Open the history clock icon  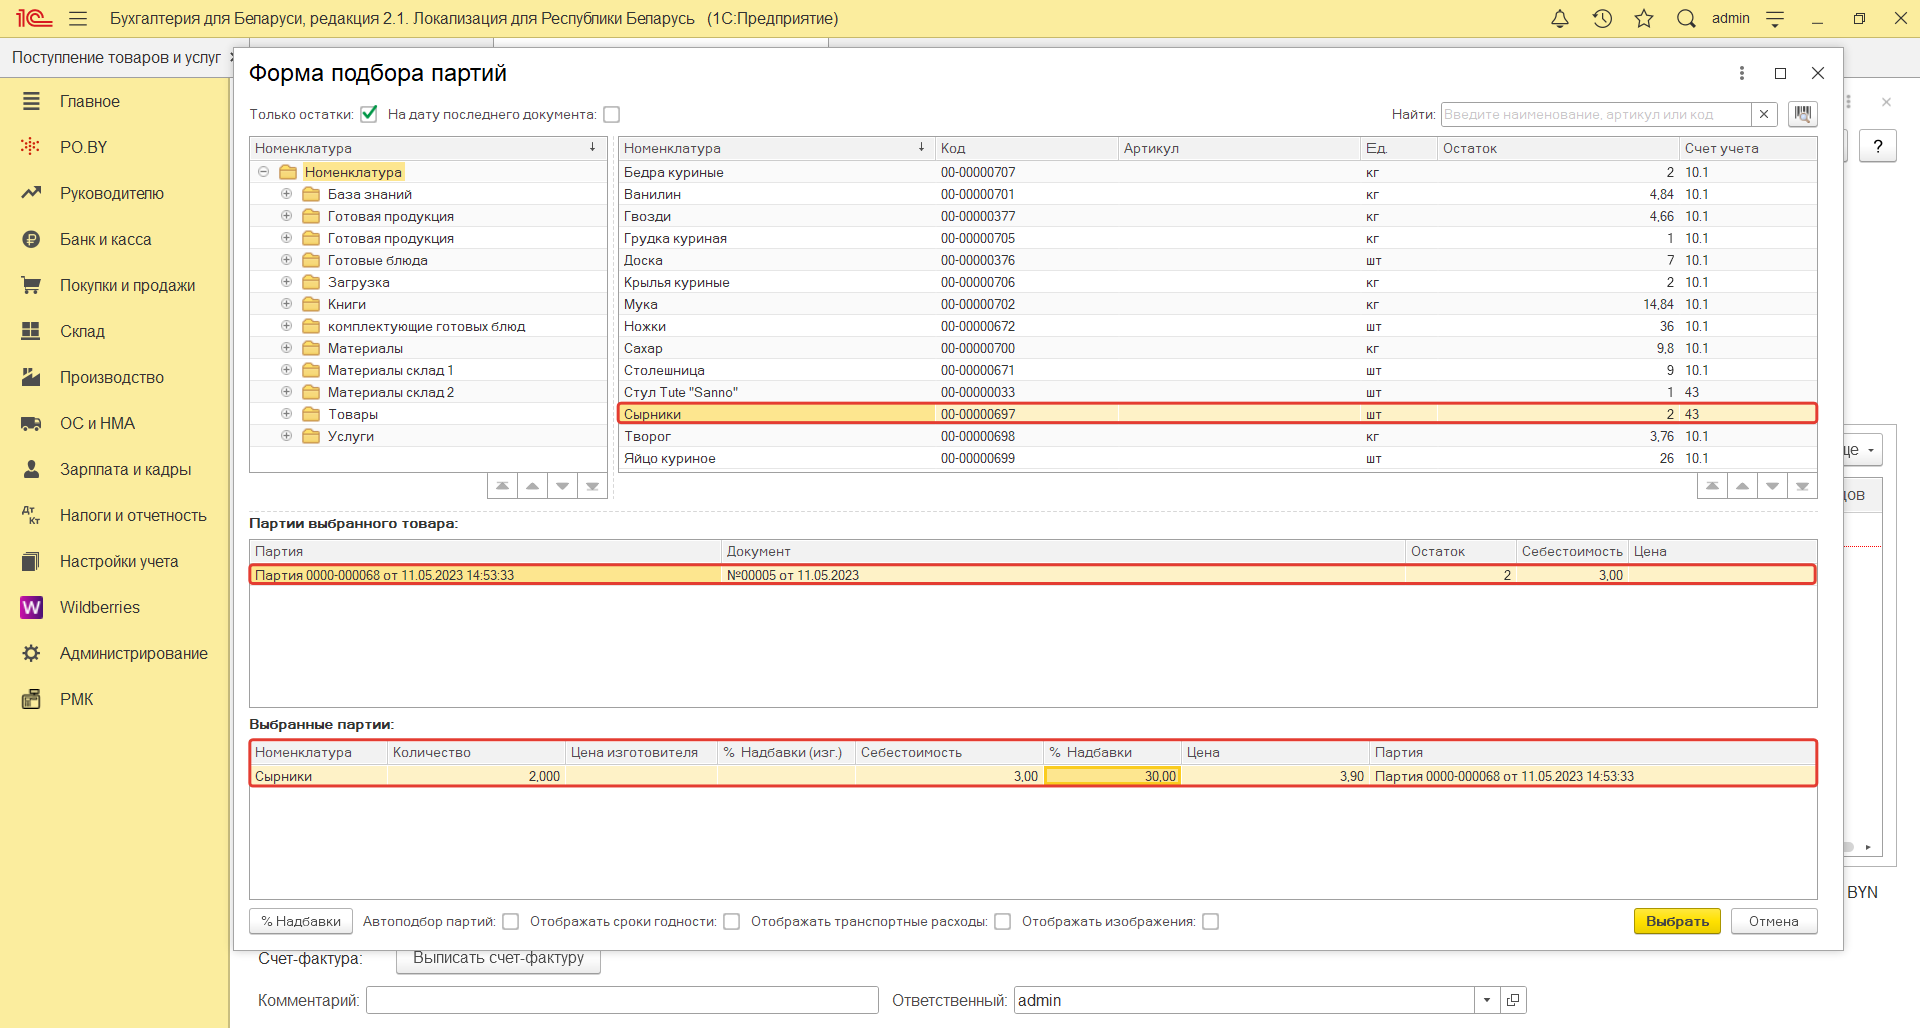pos(1602,19)
